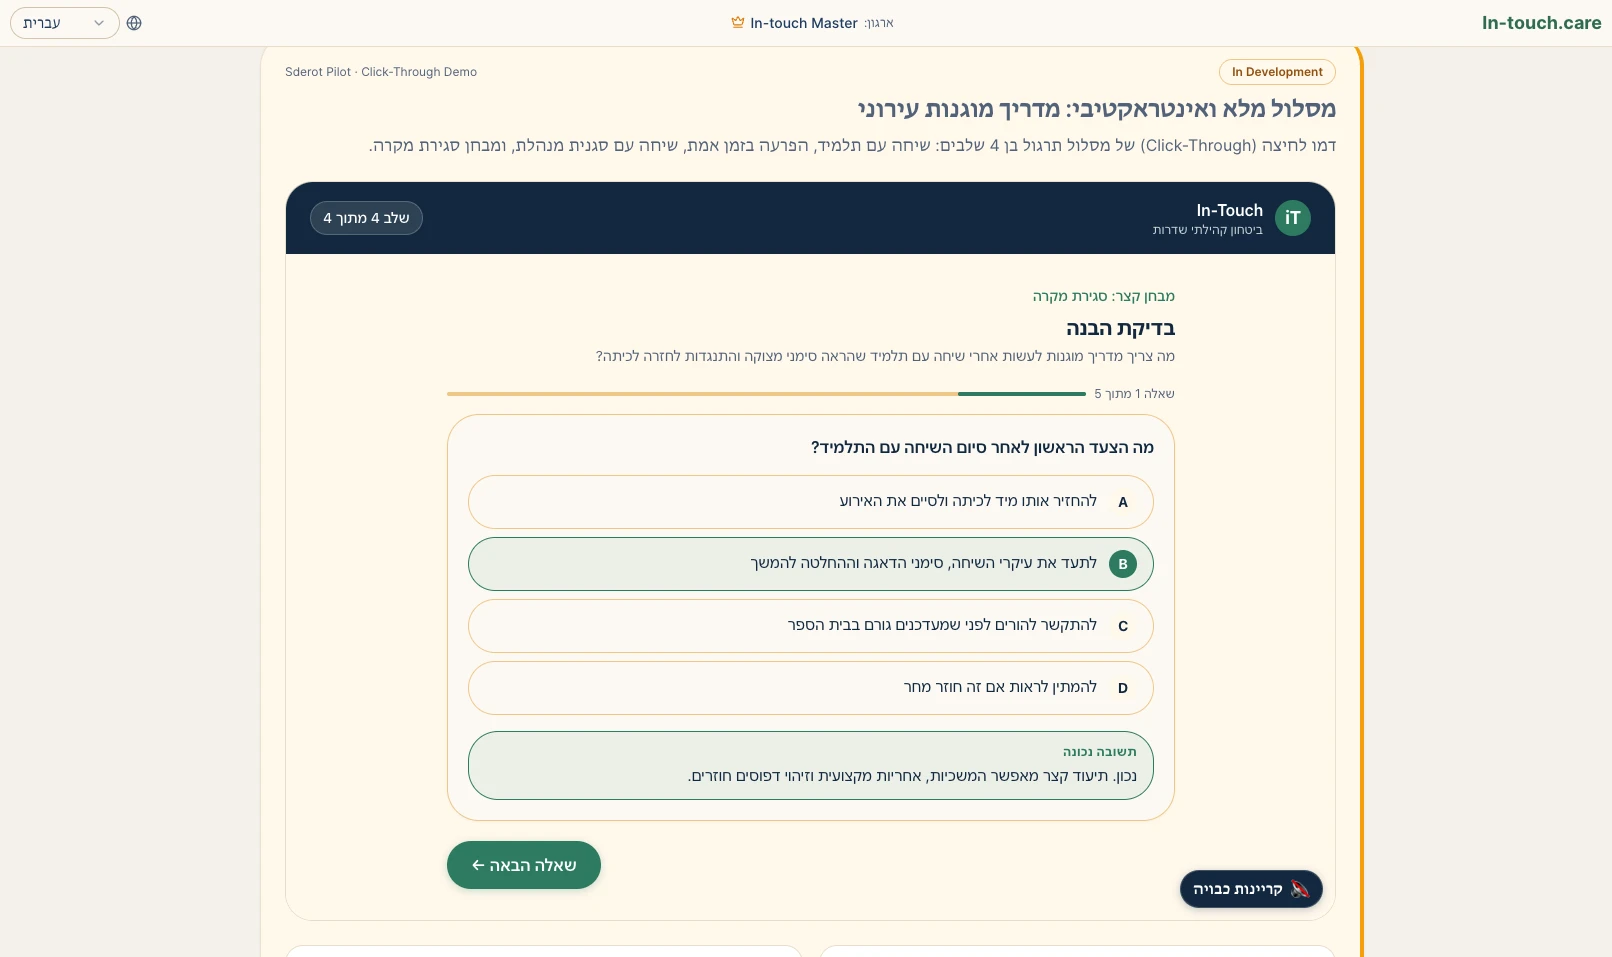Click the green iT avatar icon
The width and height of the screenshot is (1612, 957).
click(1292, 218)
